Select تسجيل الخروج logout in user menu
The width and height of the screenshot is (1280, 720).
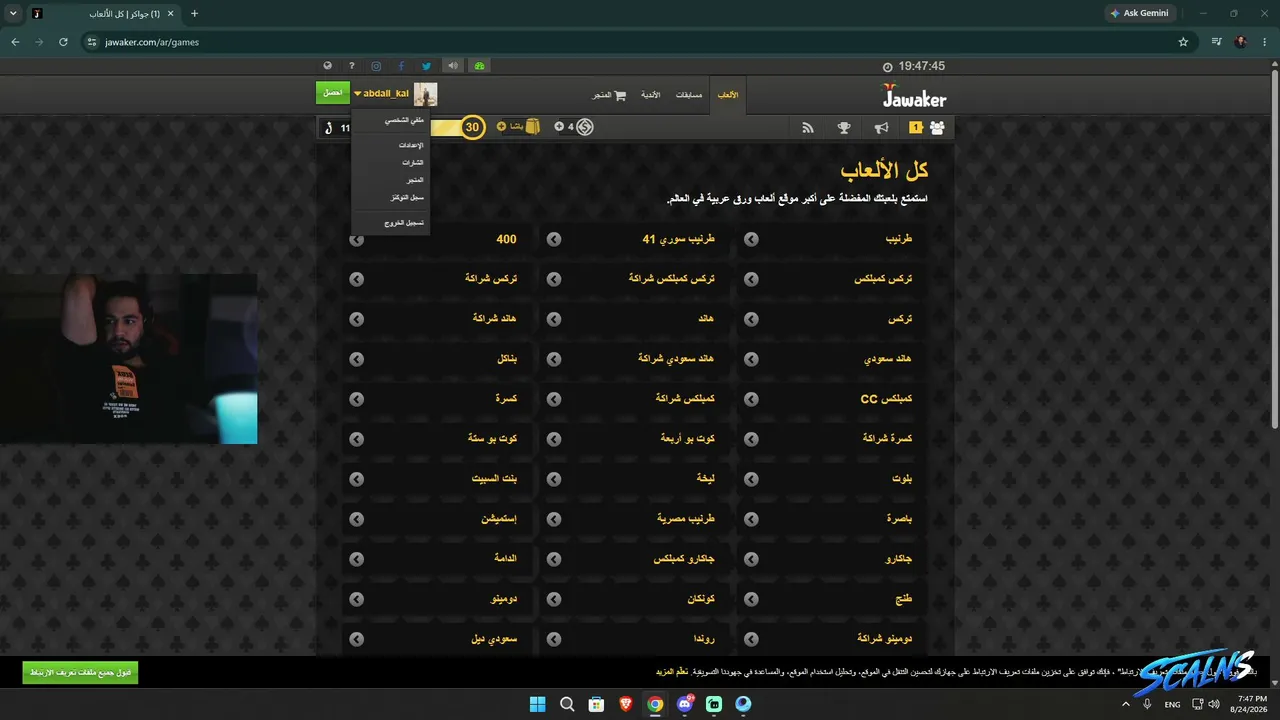(x=405, y=222)
